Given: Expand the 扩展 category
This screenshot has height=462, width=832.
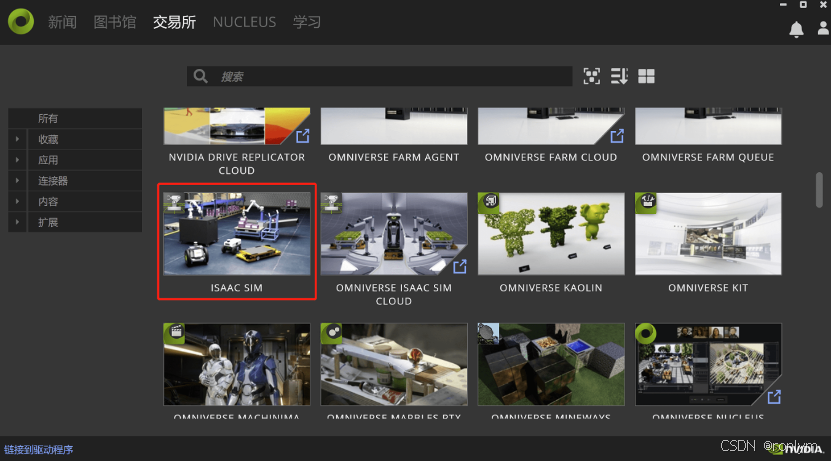Looking at the screenshot, I should tap(18, 222).
